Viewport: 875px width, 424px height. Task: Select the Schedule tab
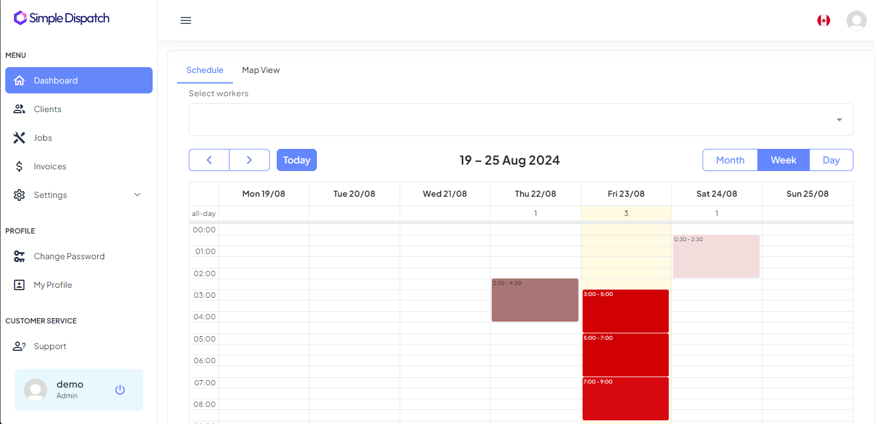click(x=205, y=70)
